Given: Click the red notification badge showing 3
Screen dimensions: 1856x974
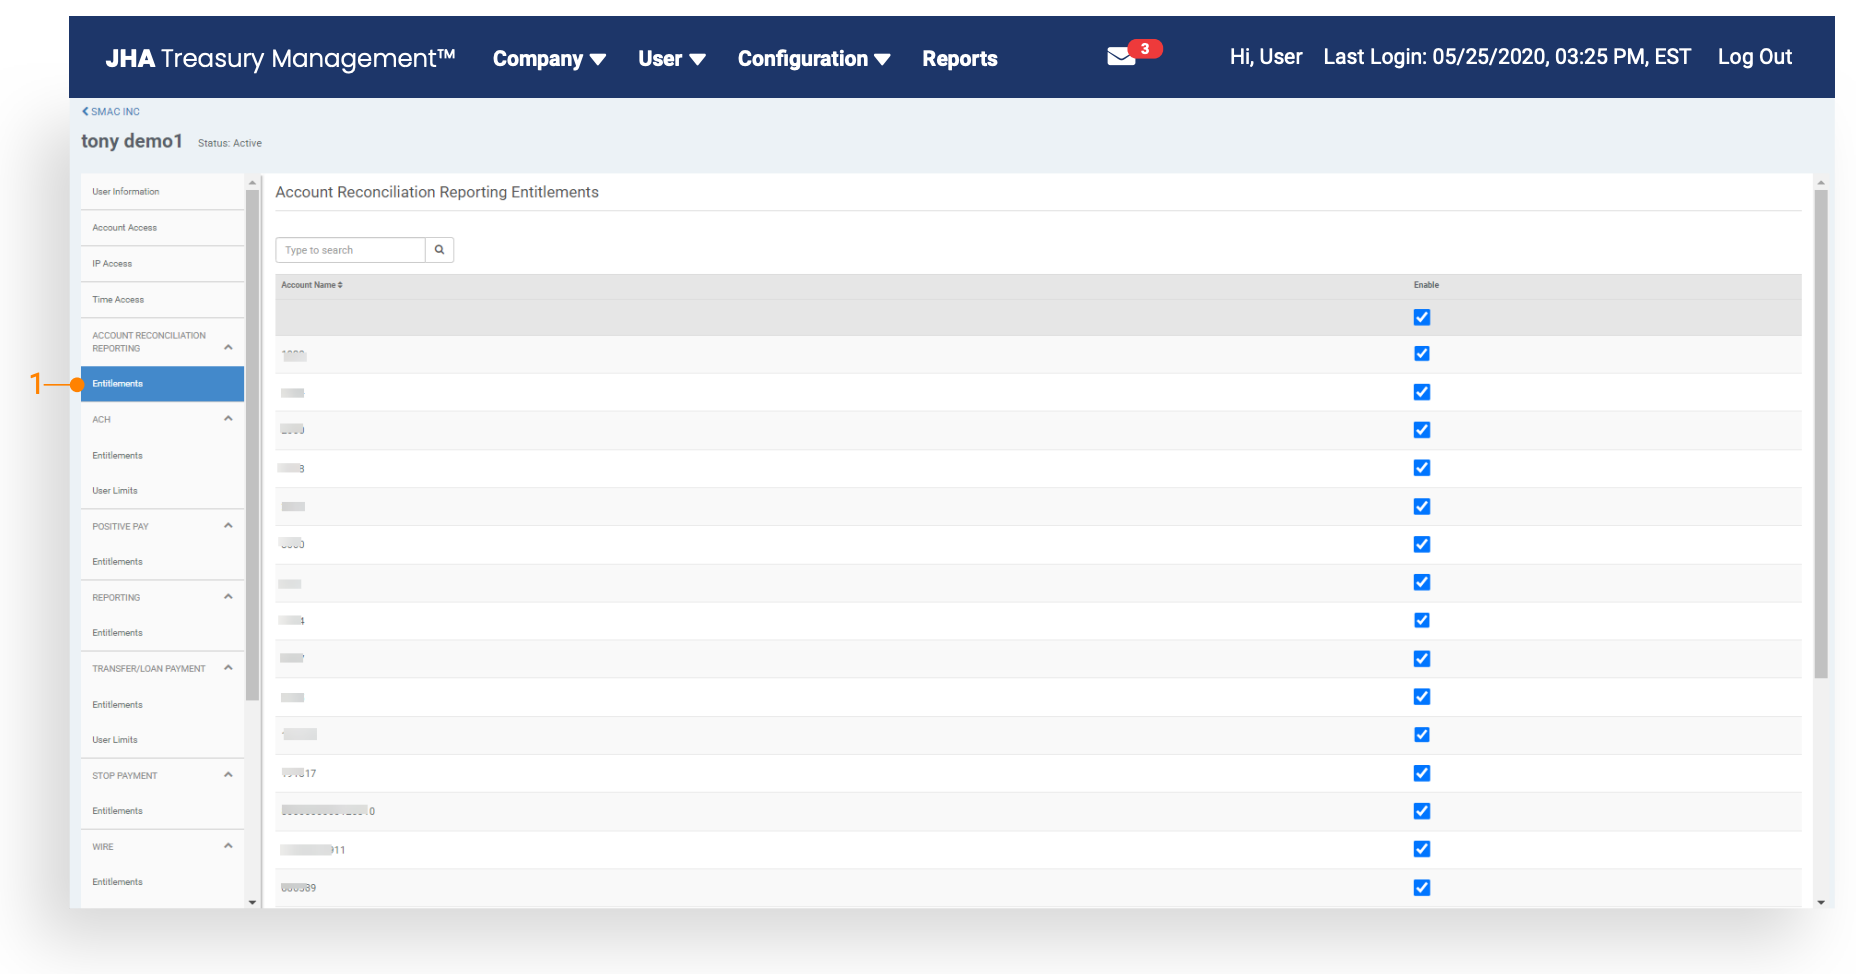Looking at the screenshot, I should click(x=1145, y=49).
